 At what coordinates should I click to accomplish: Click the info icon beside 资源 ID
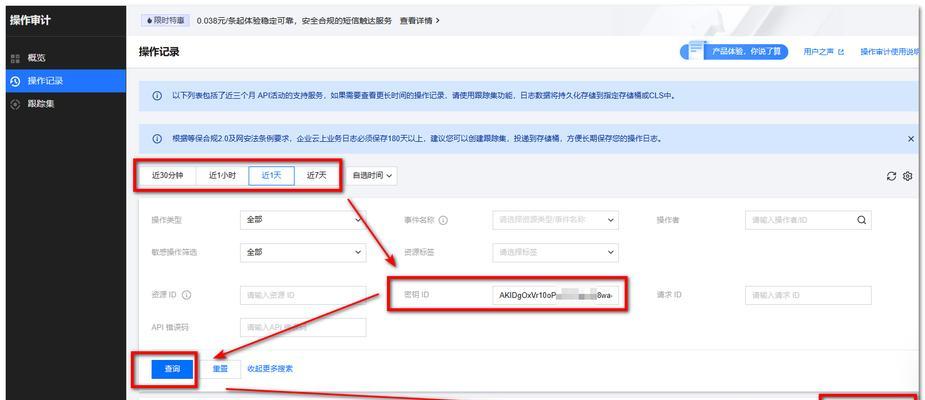(186, 295)
